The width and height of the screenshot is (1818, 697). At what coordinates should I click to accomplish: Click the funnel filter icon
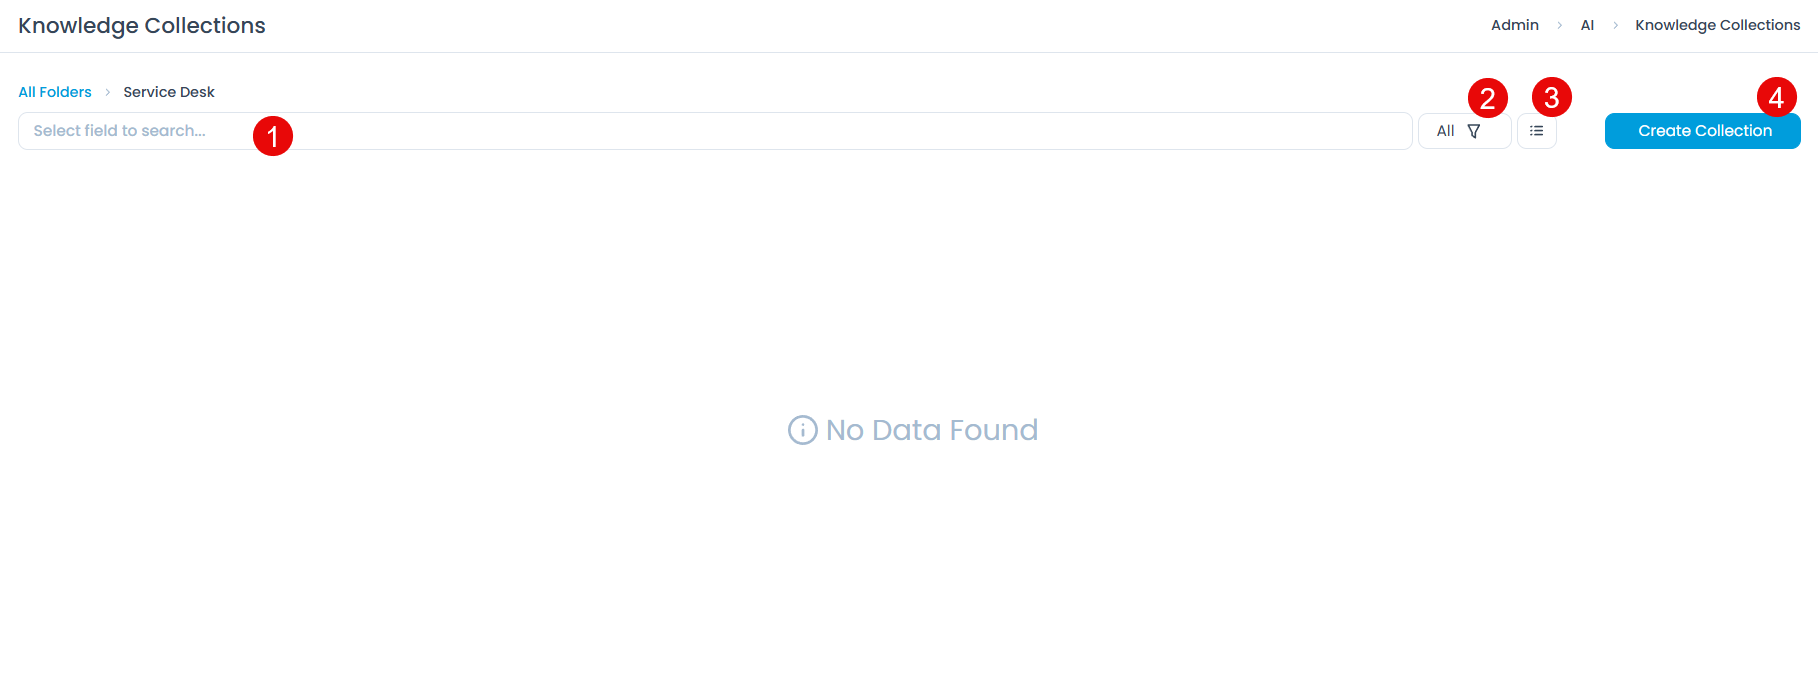coord(1473,131)
